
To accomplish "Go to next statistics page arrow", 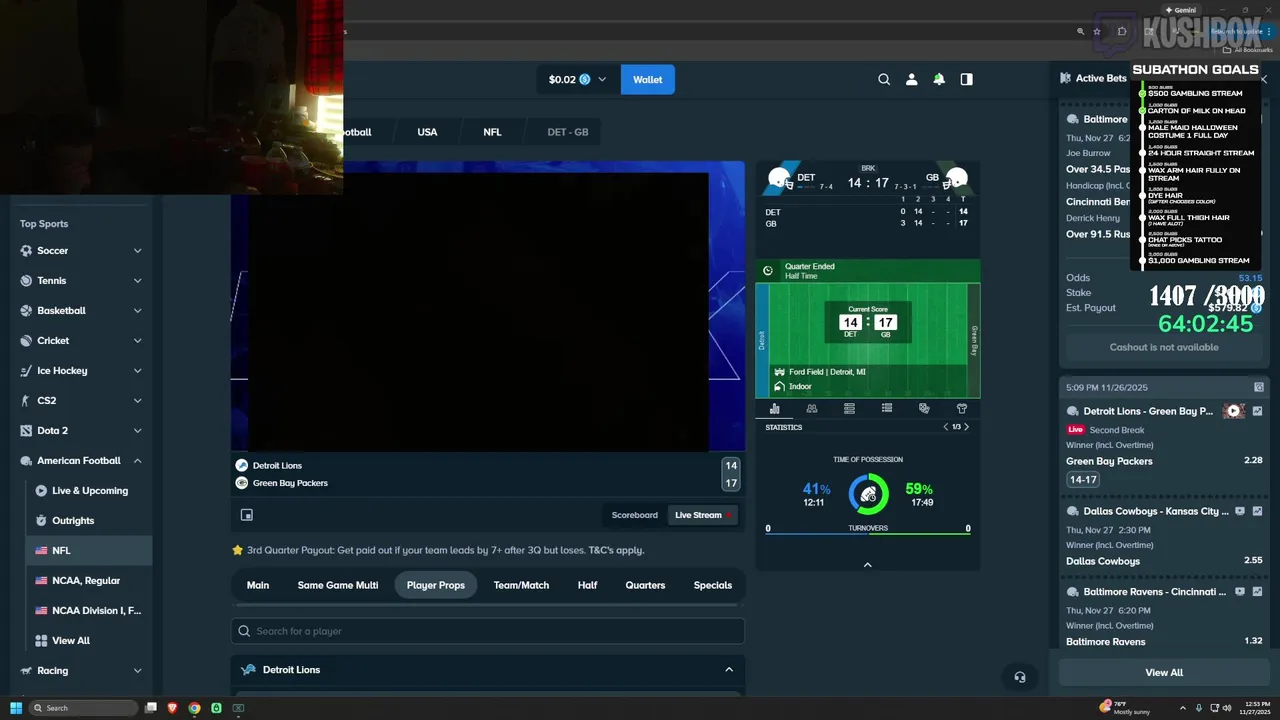I will (966, 427).
